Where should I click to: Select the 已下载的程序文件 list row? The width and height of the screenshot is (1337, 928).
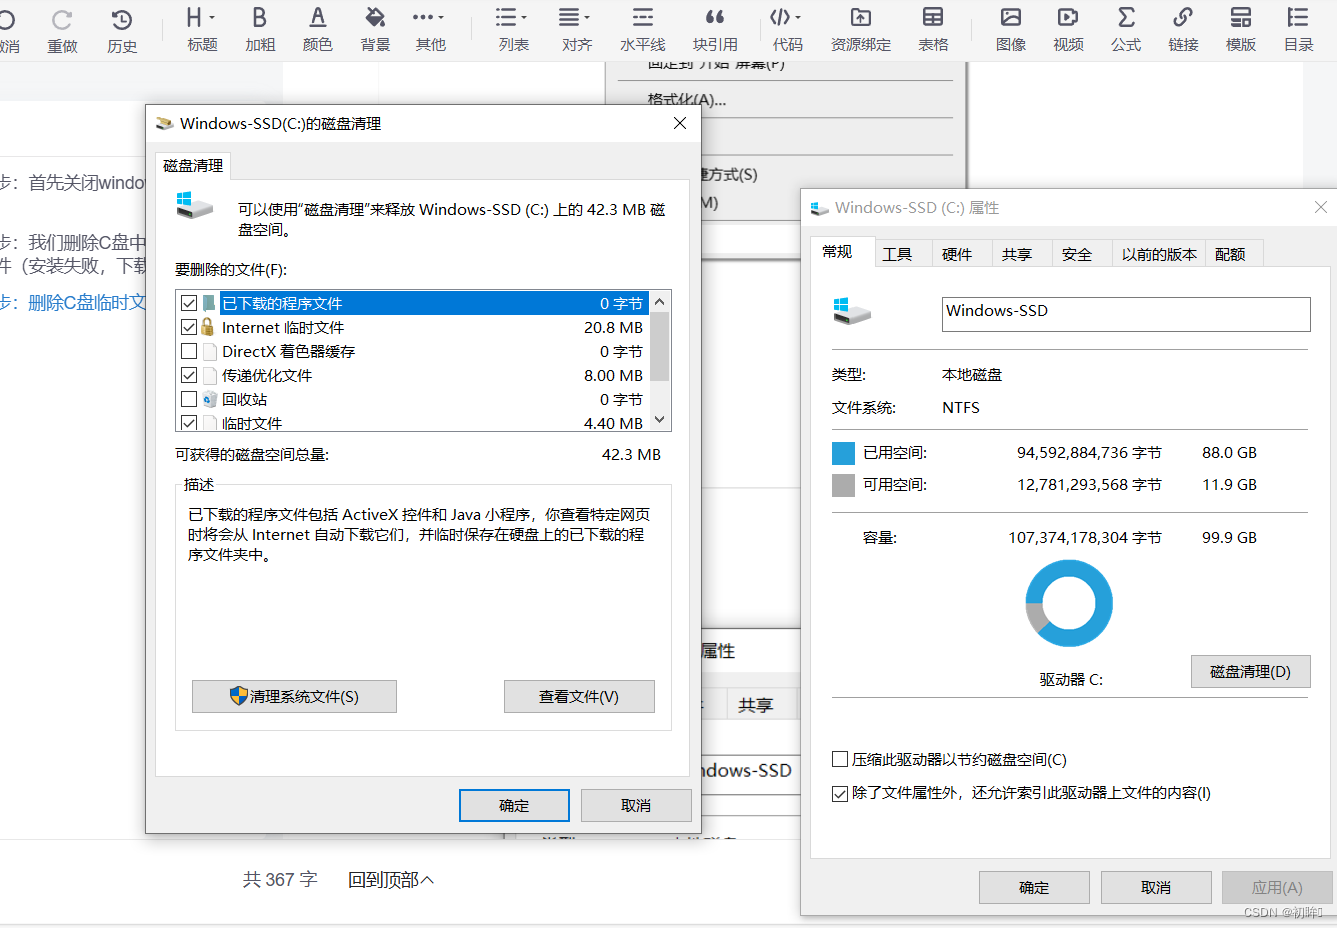[413, 303]
